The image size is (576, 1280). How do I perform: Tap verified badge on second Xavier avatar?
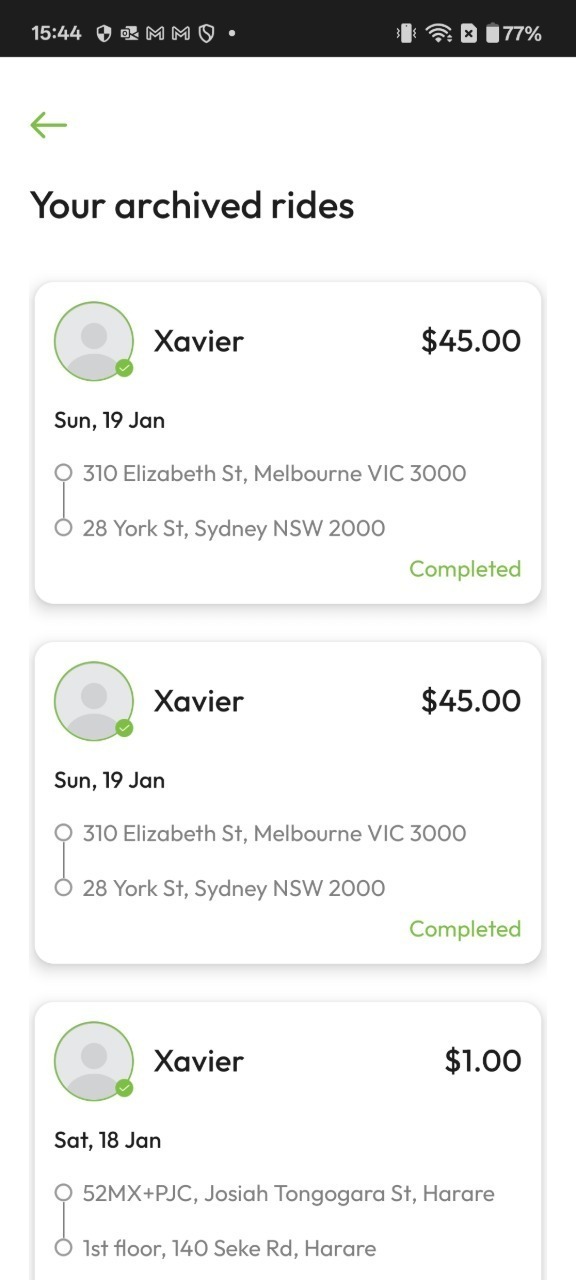(x=124, y=728)
